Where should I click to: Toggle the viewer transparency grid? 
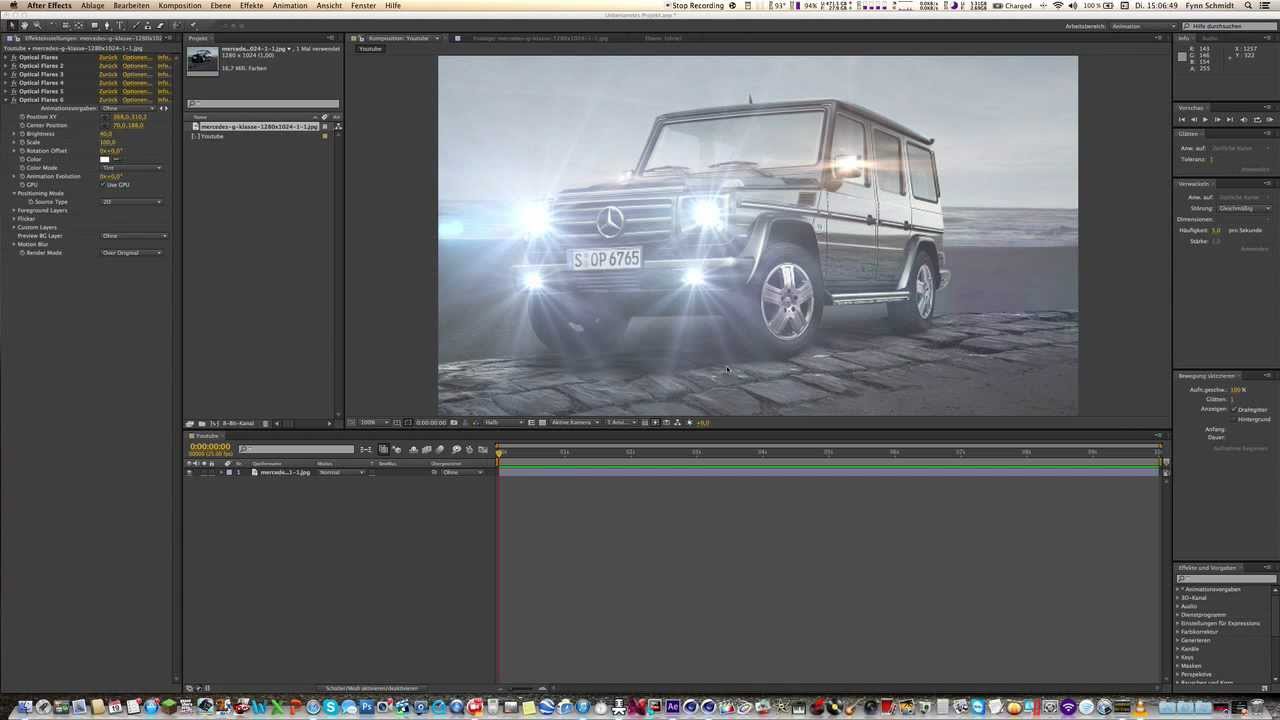tap(542, 422)
